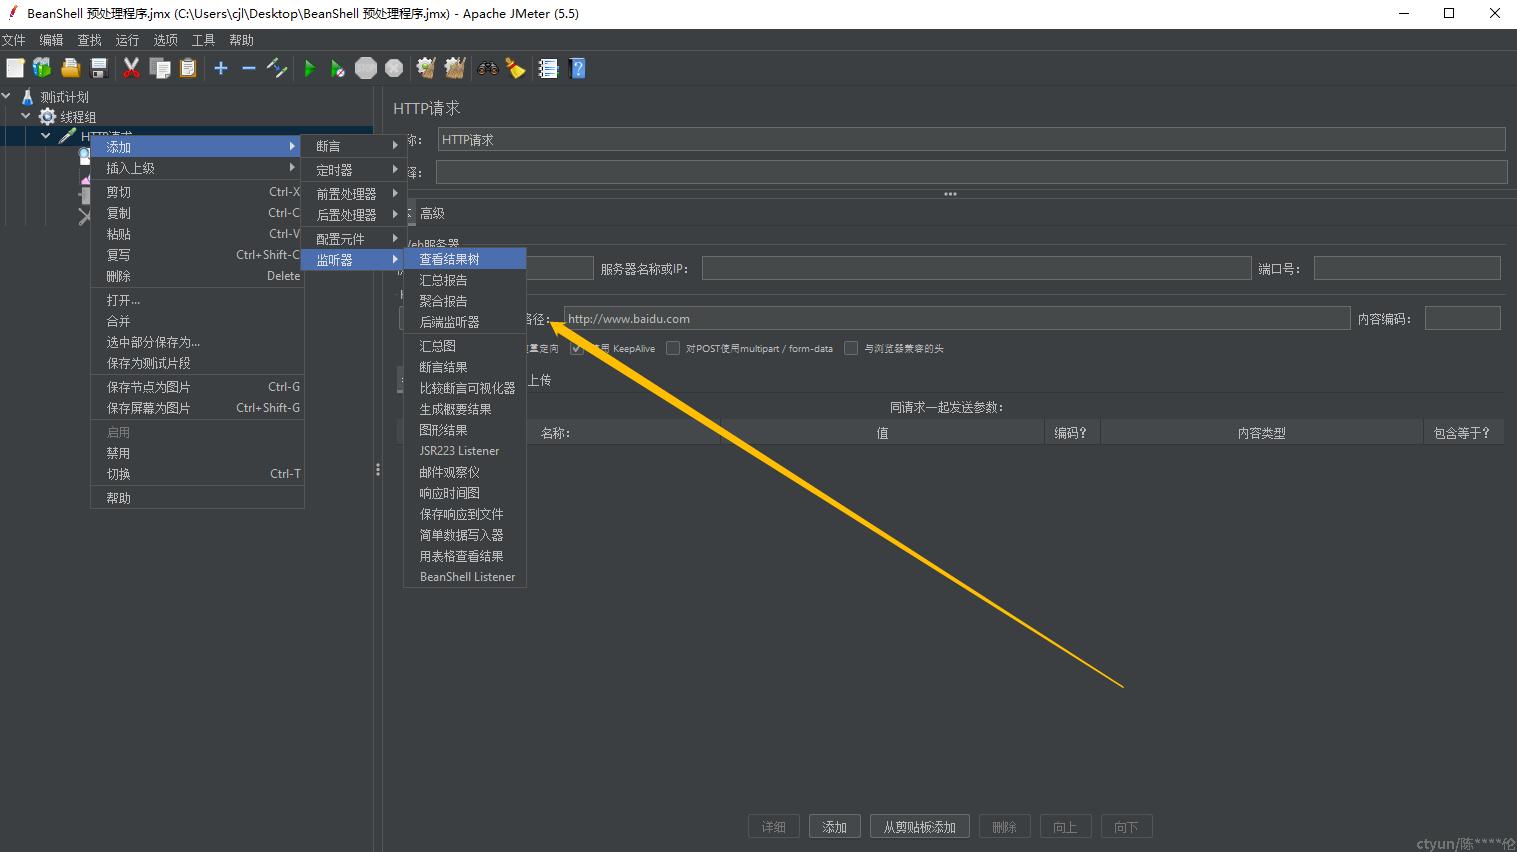Screen dimensions: 1517x852
Task: Click the Reset Search broom icon
Action: coord(515,68)
